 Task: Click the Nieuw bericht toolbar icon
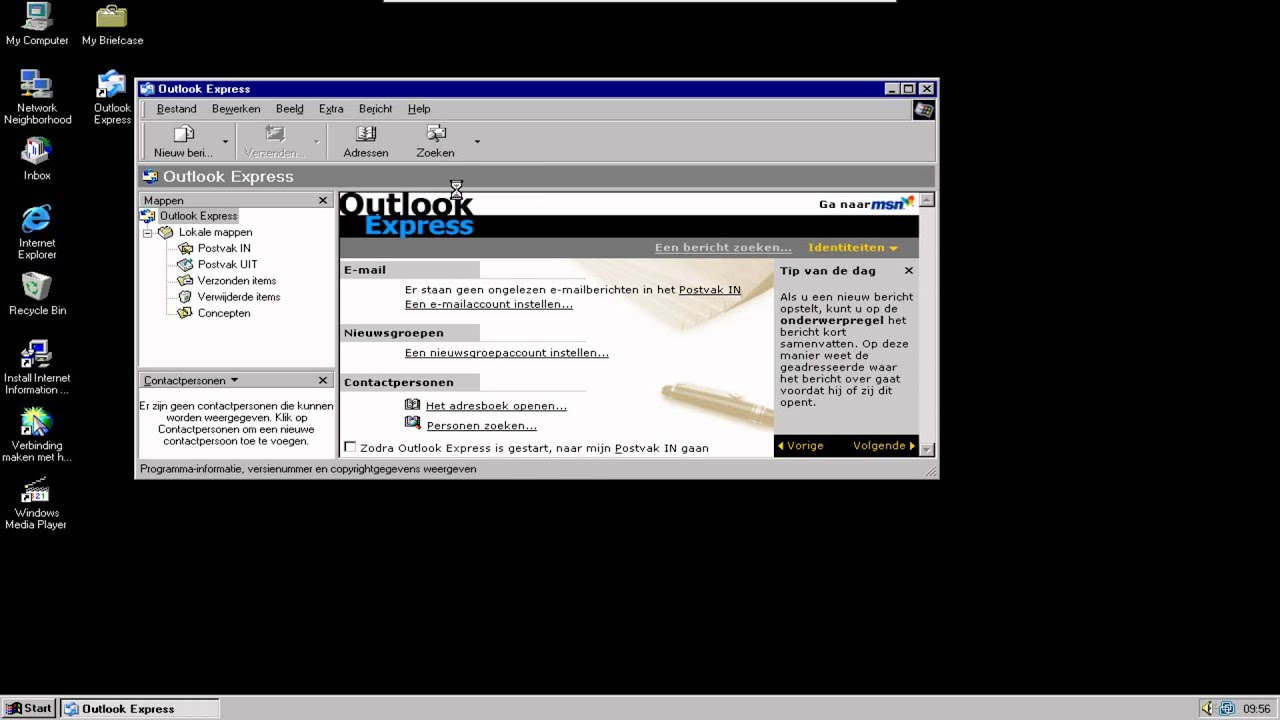click(x=183, y=134)
